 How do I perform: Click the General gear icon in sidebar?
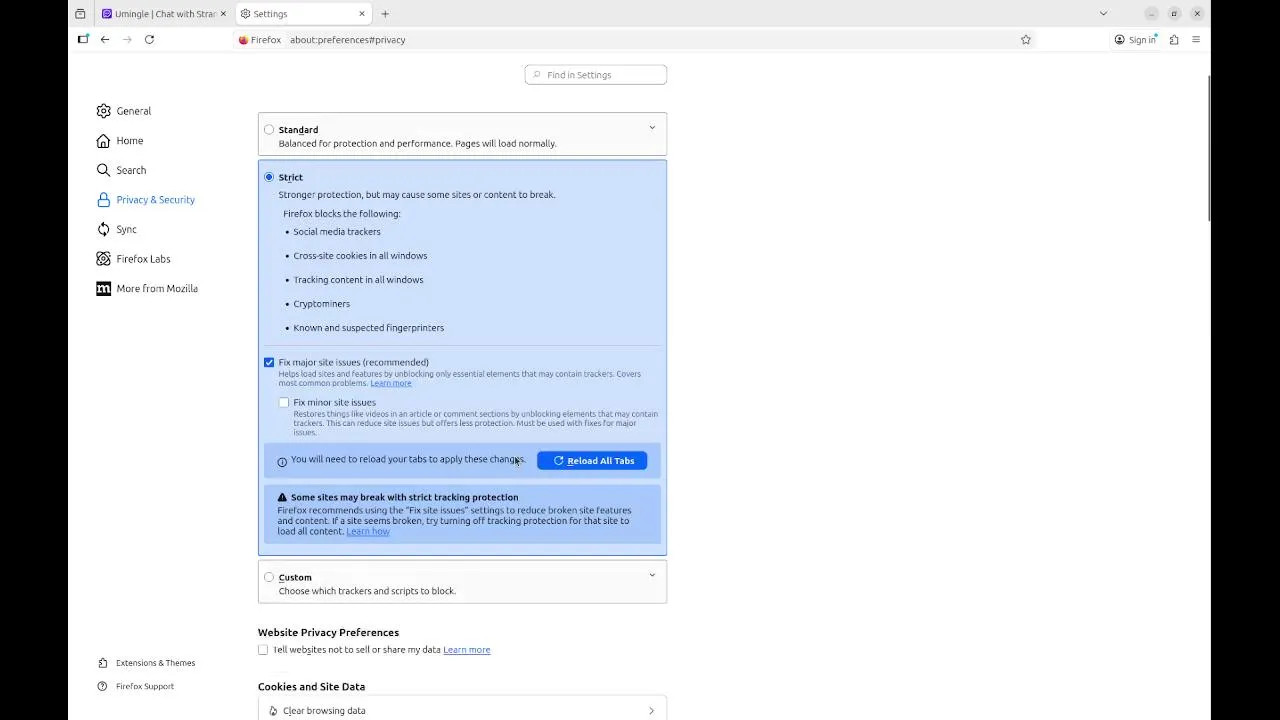(104, 111)
